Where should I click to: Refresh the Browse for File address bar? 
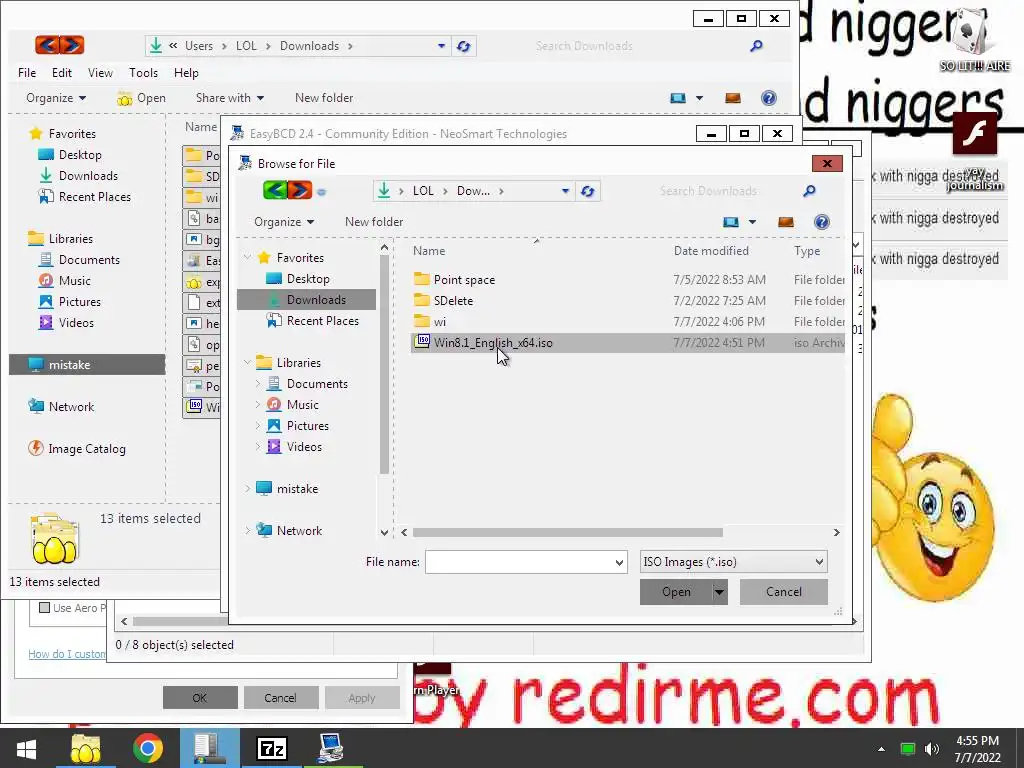coord(587,191)
